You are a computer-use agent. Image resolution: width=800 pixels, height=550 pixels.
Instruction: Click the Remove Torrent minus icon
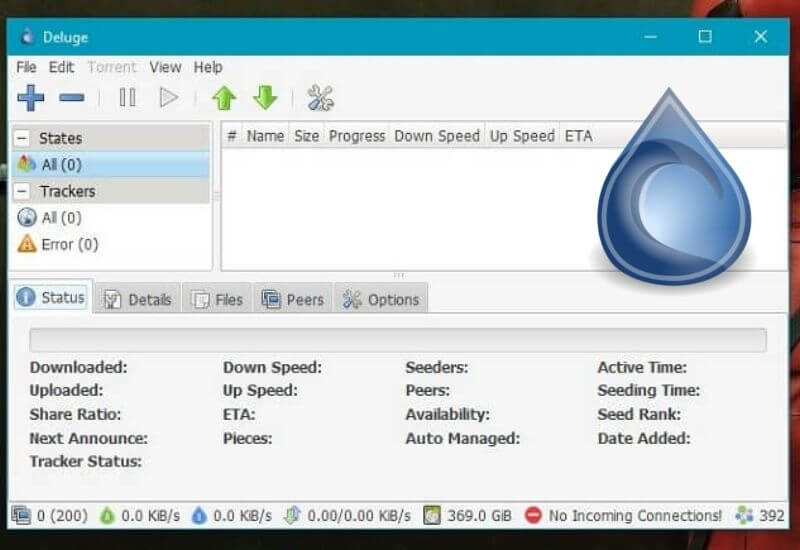[x=72, y=98]
